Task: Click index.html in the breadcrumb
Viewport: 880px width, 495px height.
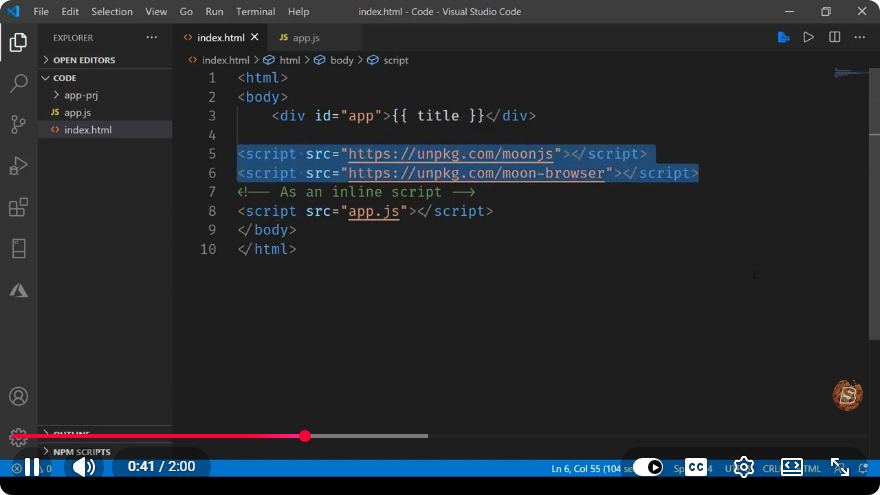Action: tap(225, 60)
